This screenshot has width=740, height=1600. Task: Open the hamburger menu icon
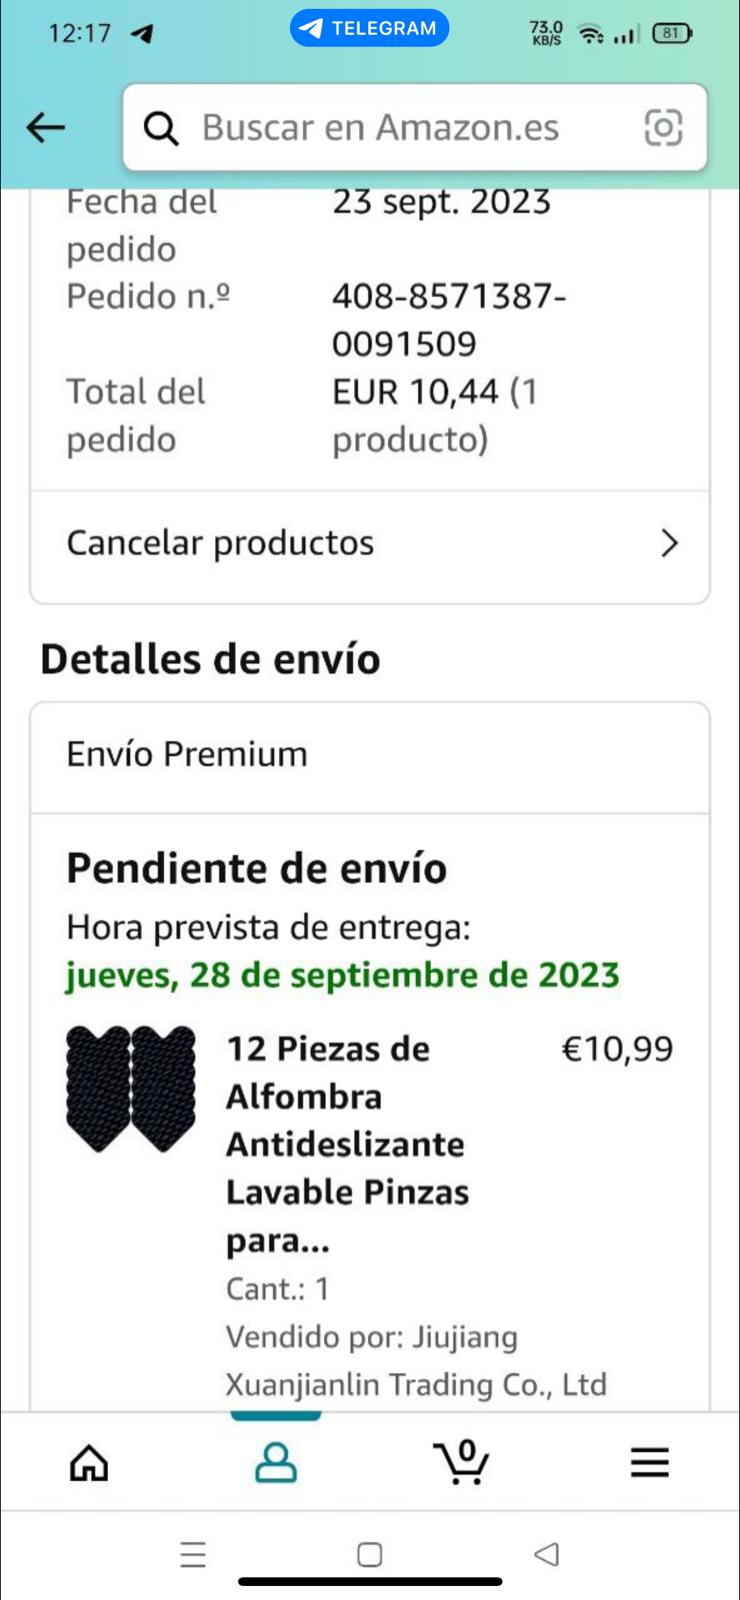(x=649, y=1463)
